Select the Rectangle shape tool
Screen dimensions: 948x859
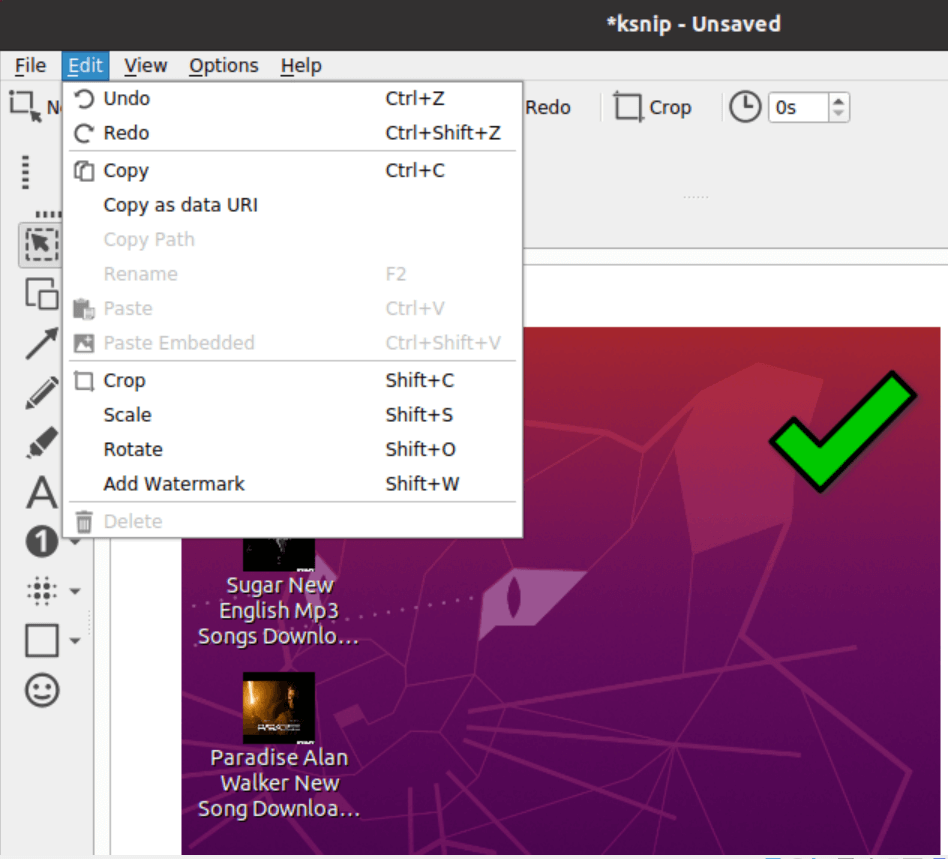41,640
